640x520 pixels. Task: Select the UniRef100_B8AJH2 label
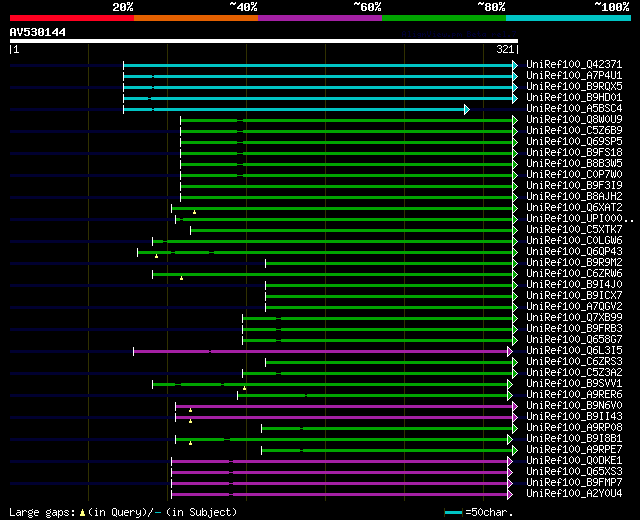pos(574,197)
